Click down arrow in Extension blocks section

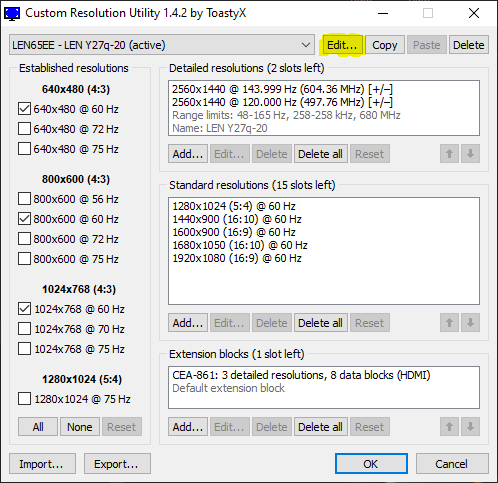point(470,426)
